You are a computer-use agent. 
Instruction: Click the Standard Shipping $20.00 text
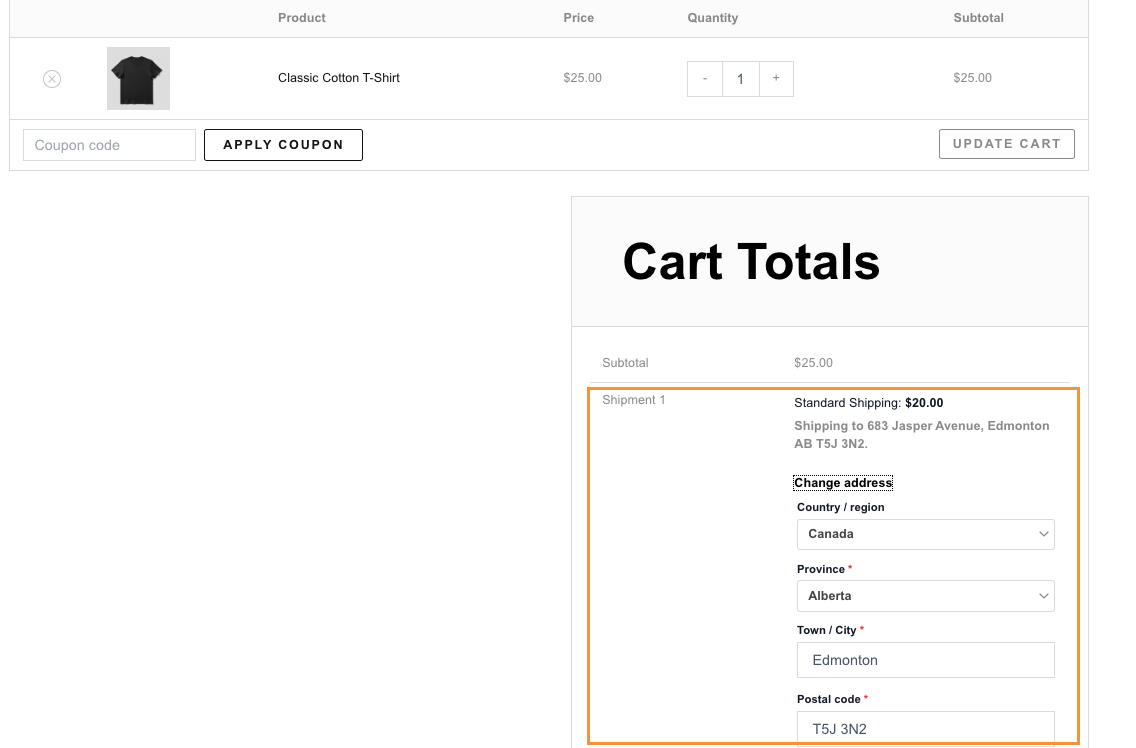click(868, 403)
